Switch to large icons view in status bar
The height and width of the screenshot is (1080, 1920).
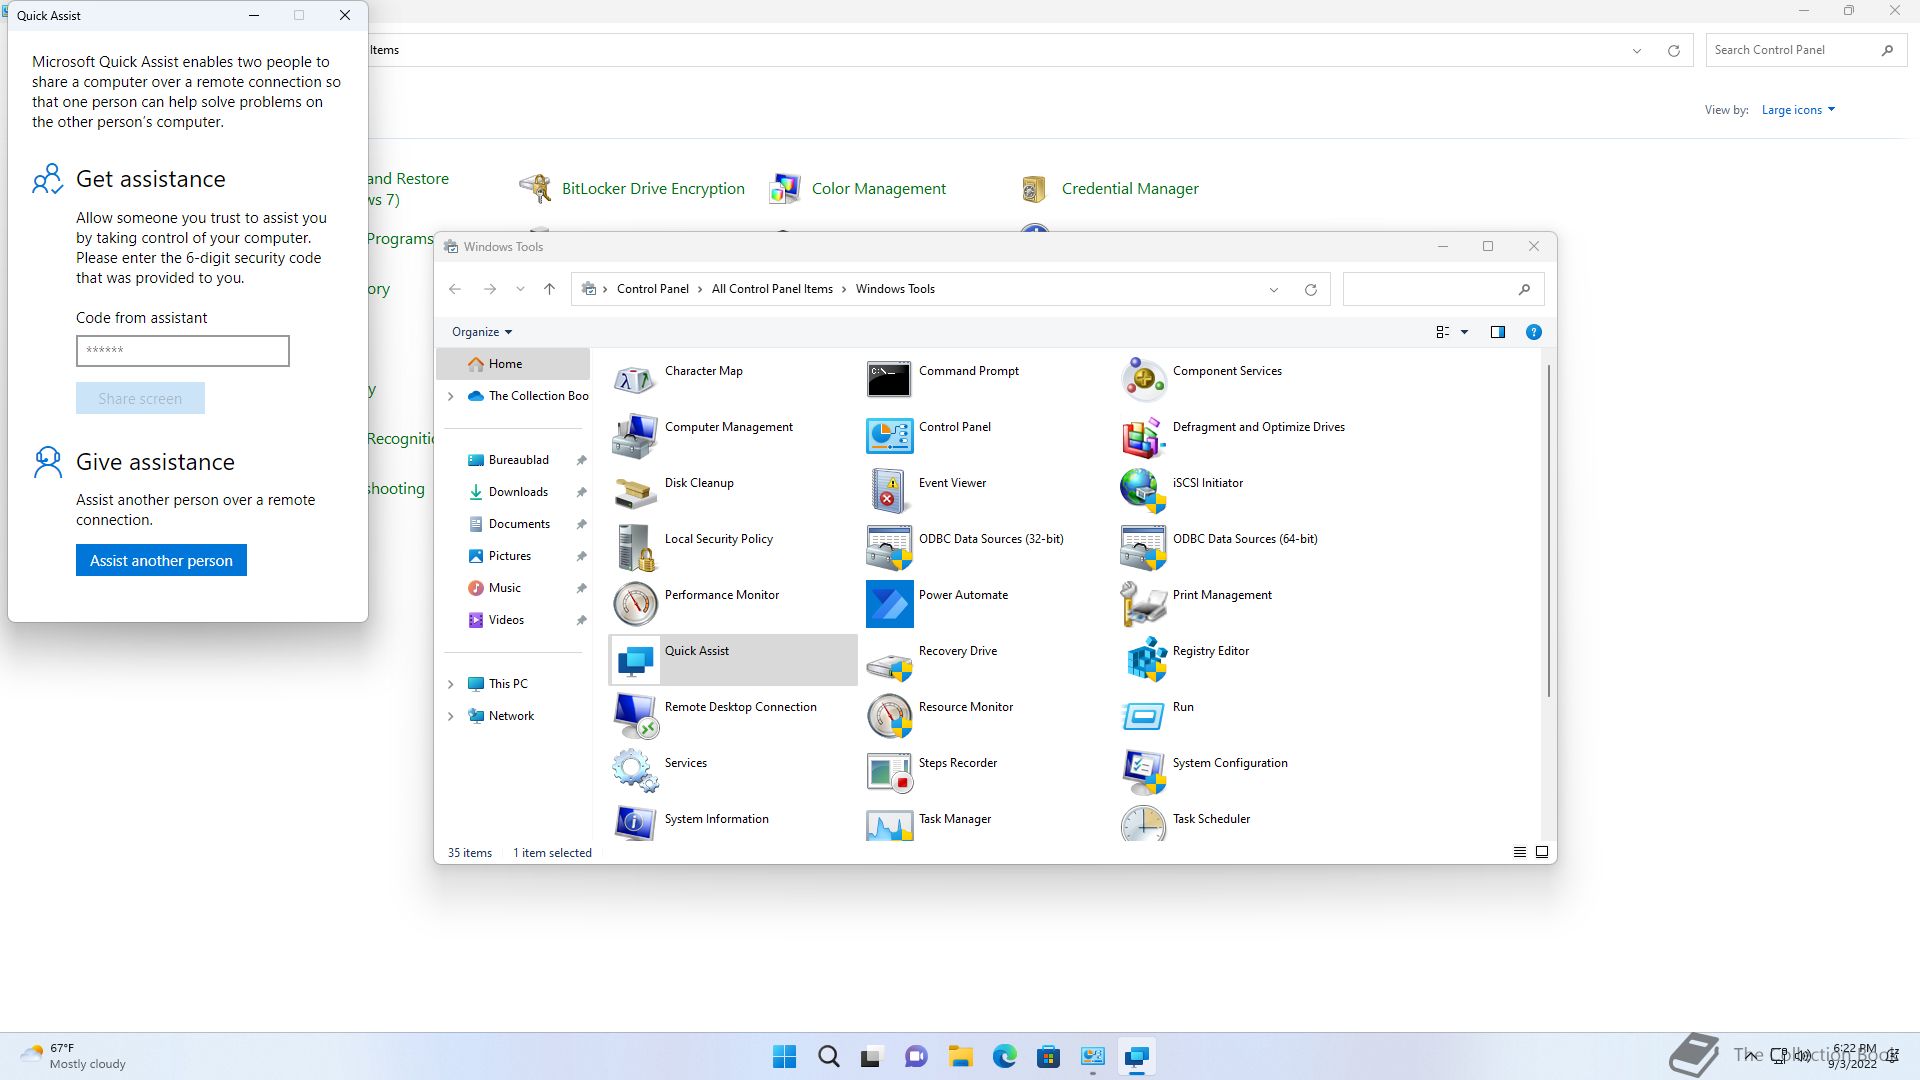tap(1541, 852)
